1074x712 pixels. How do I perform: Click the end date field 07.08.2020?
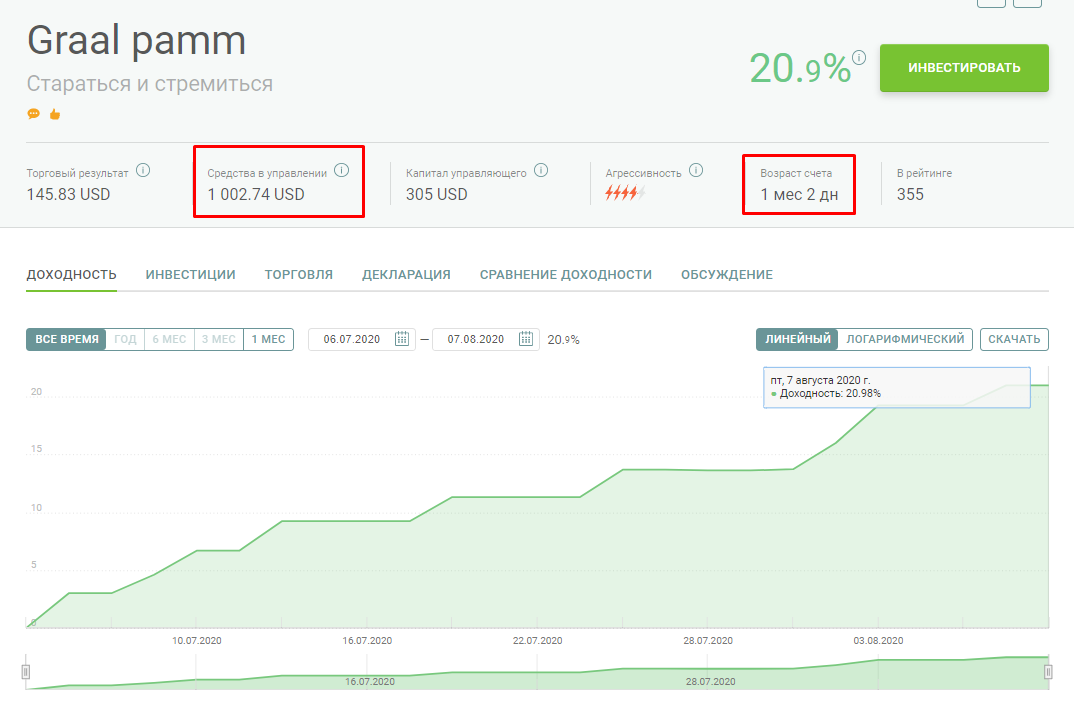coord(486,339)
